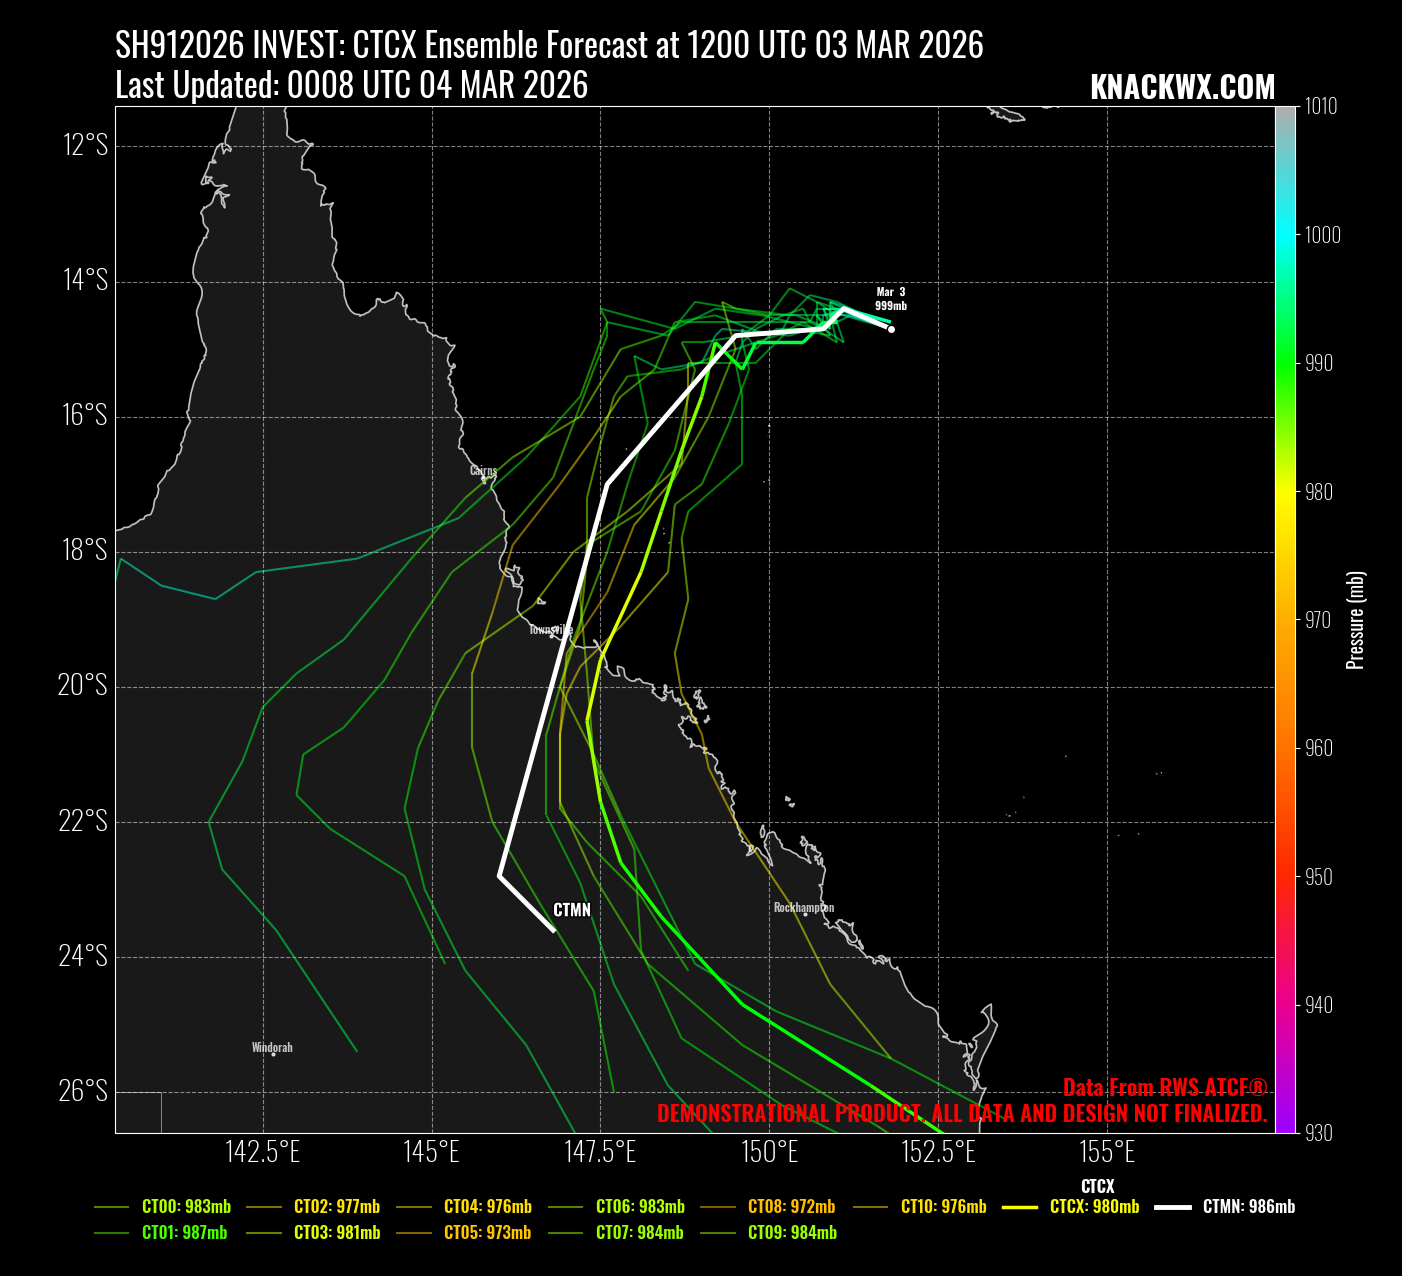The width and height of the screenshot is (1402, 1276).
Task: Select the Townsville city marker
Action: 551,630
